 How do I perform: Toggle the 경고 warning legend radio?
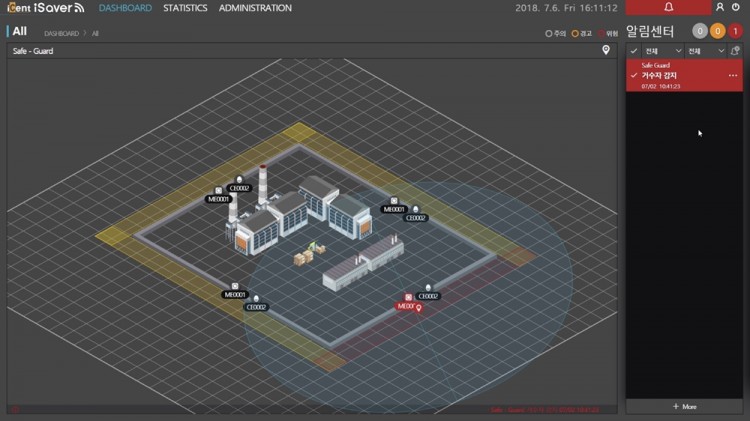(575, 33)
